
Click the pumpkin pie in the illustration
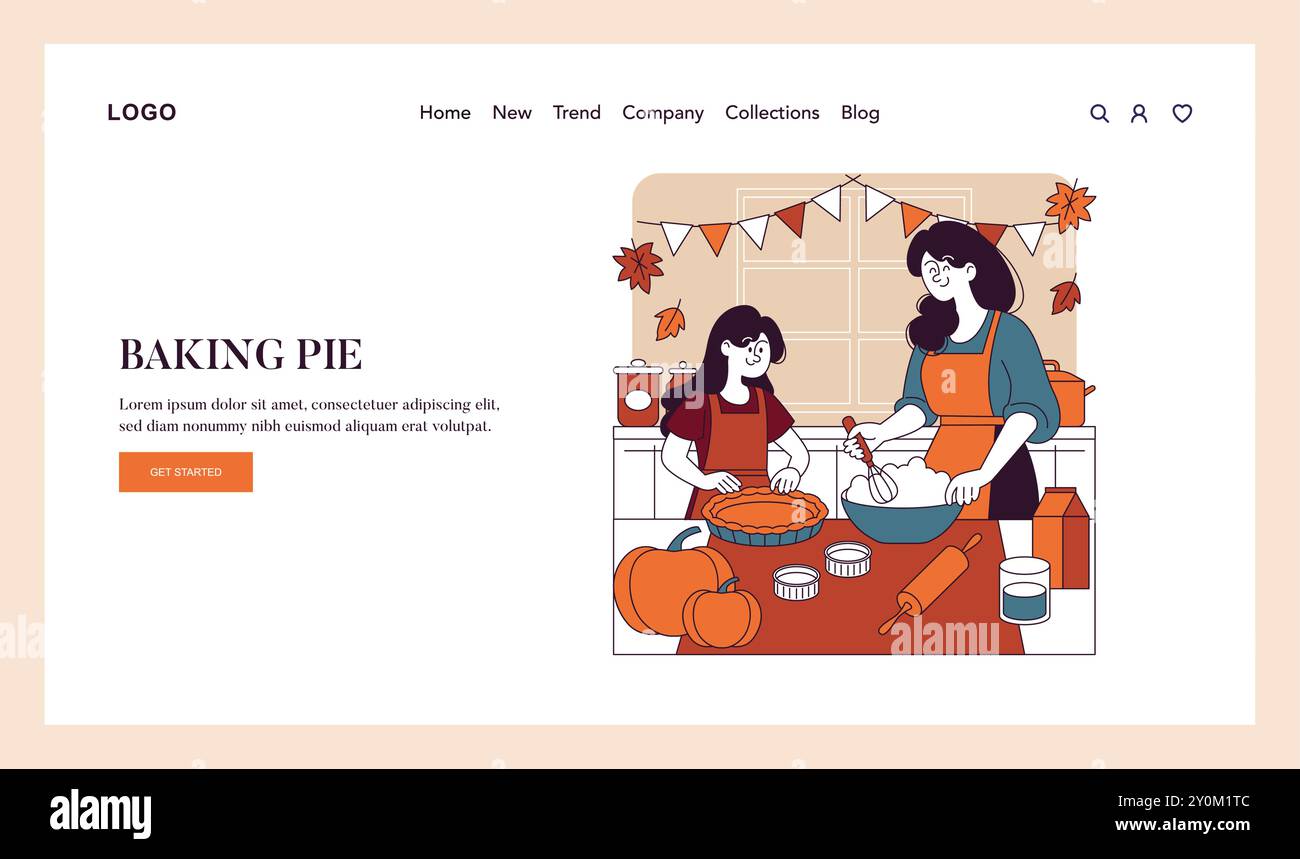coord(764,516)
